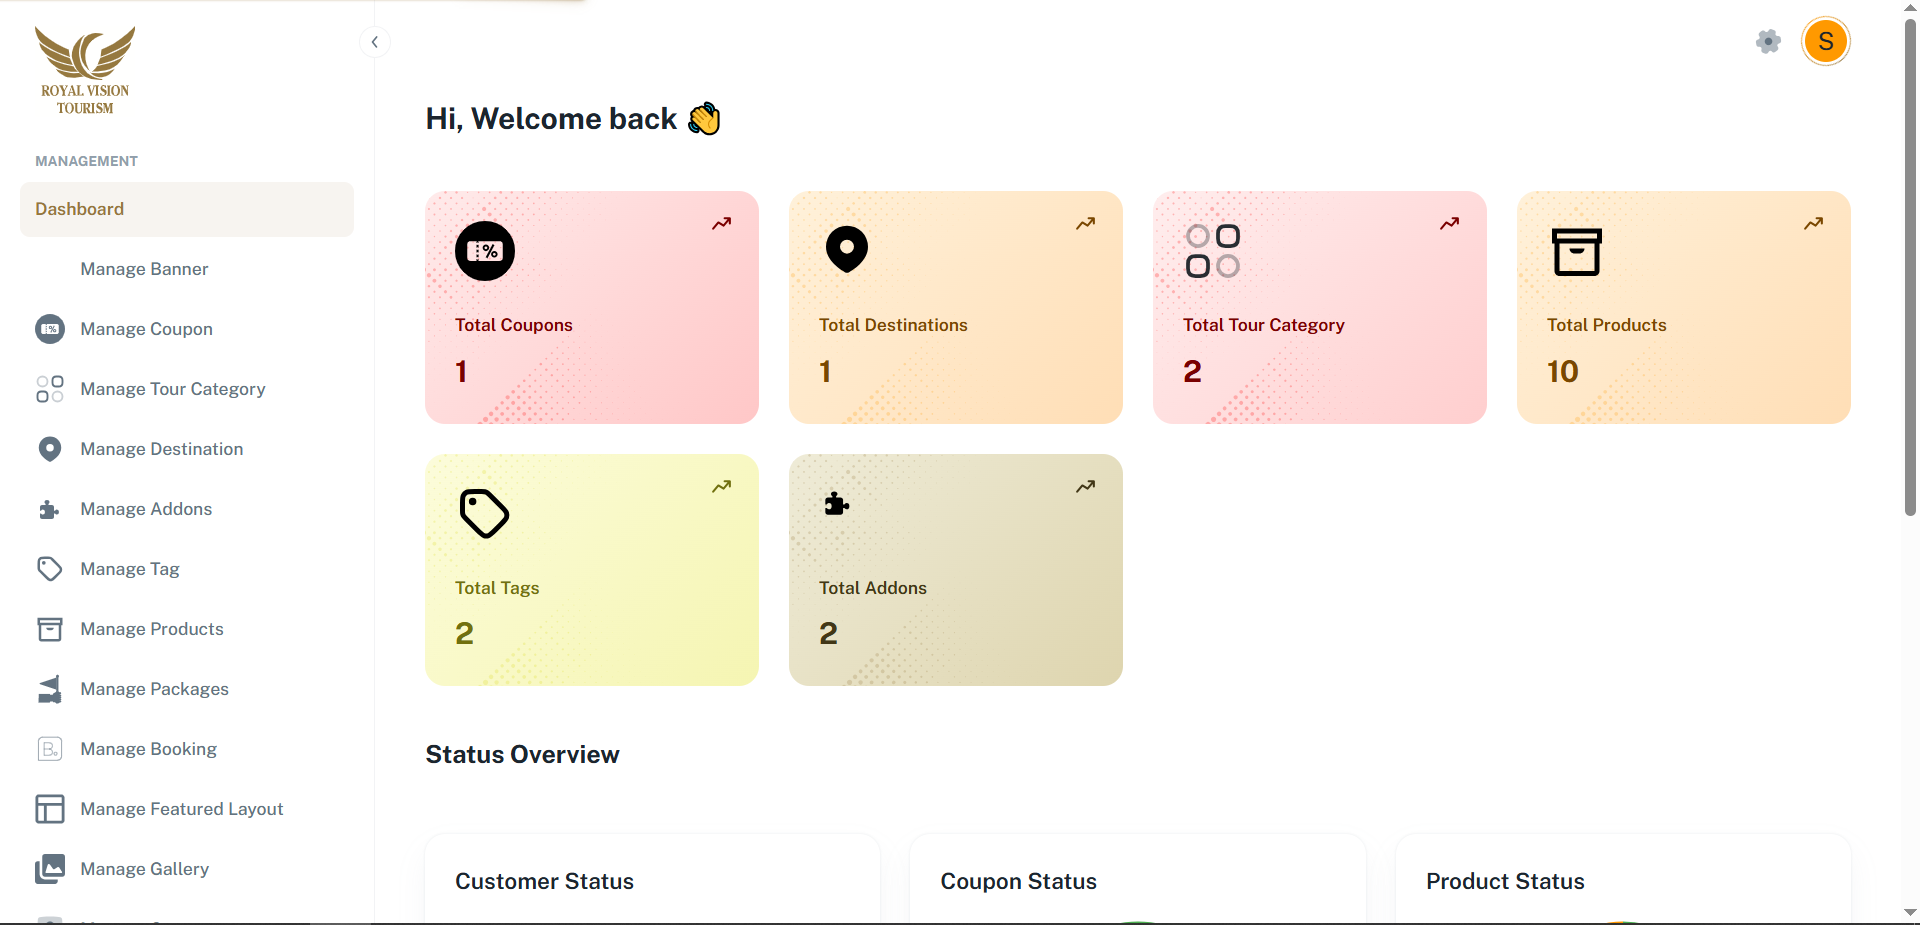This screenshot has height=925, width=1920.
Task: Click the page vertical scrollbar thumb
Action: (x=1910, y=270)
